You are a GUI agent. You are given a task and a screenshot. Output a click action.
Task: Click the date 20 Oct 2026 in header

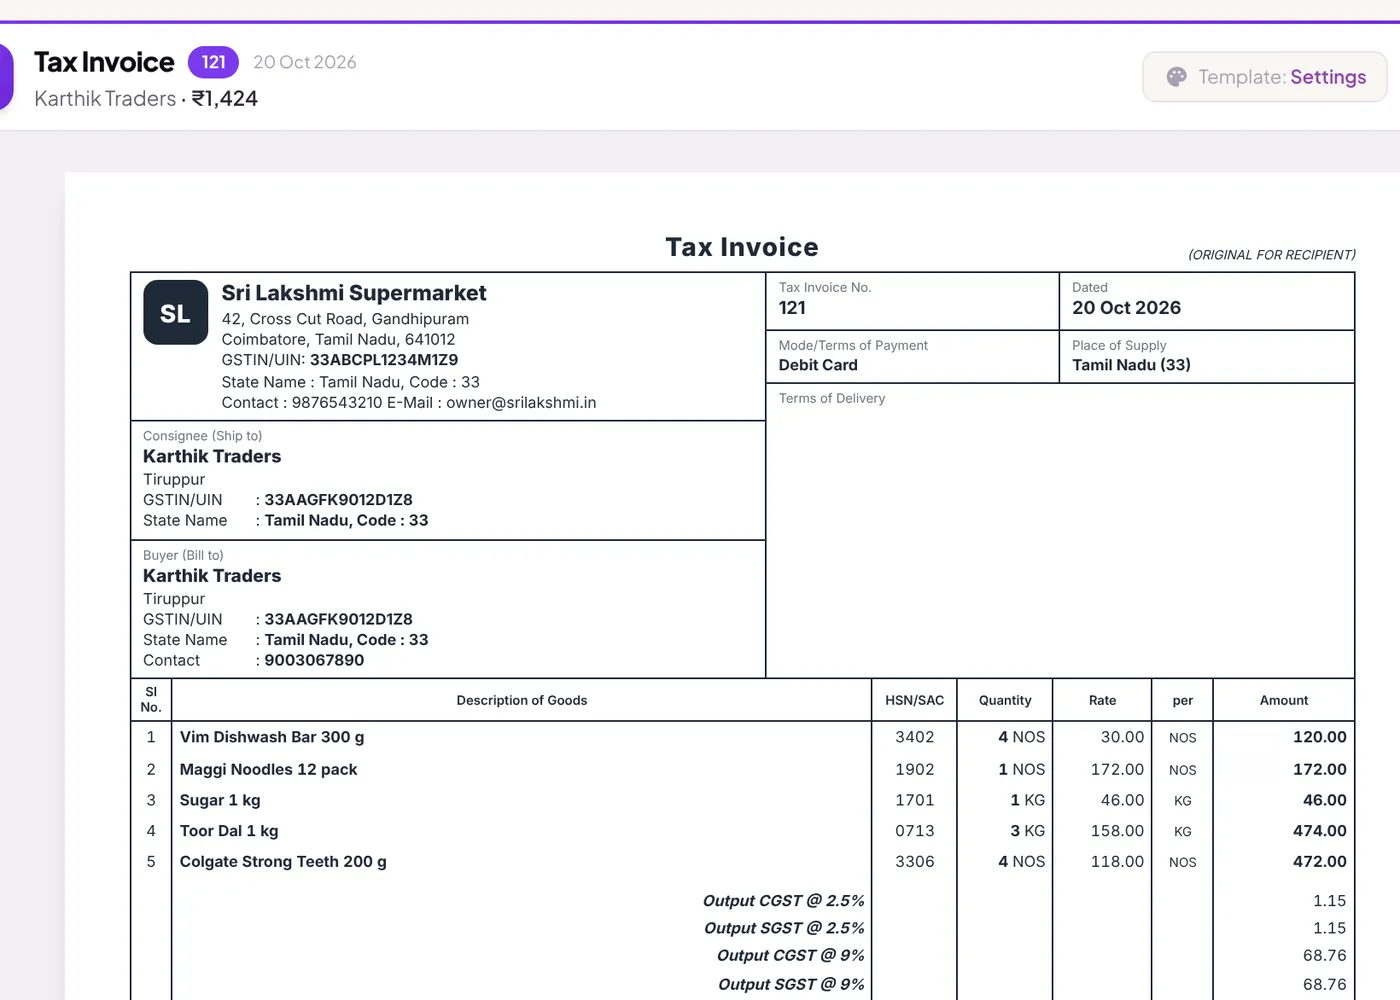[305, 62]
